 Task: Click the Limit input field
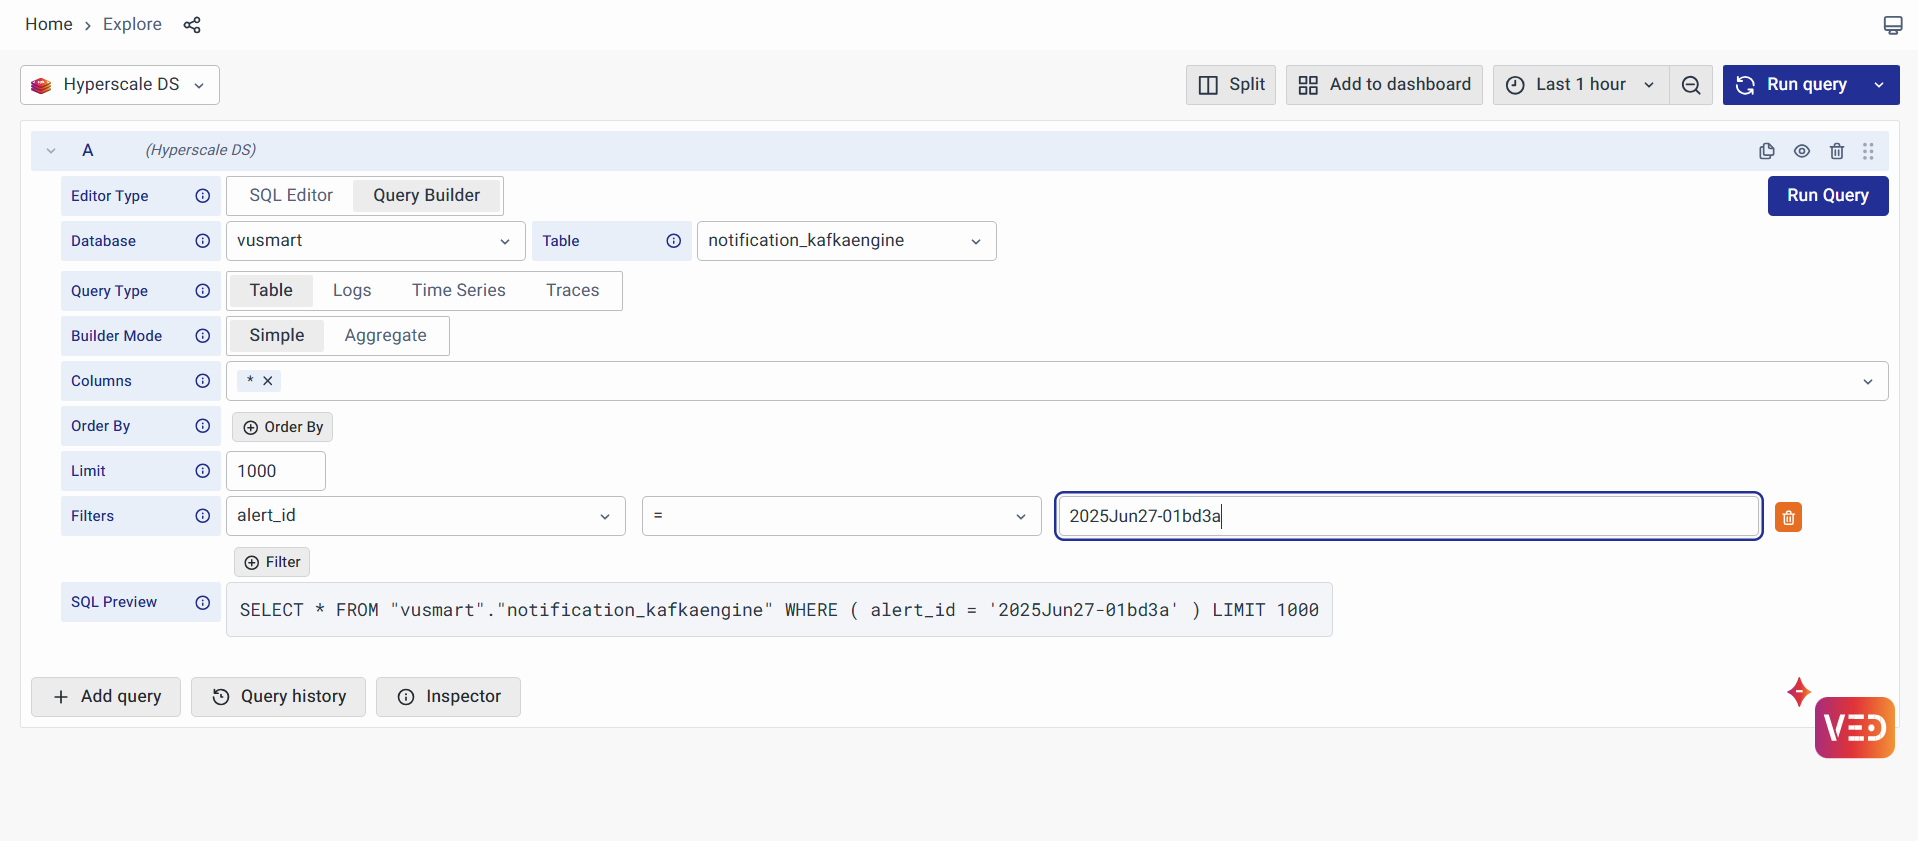(275, 471)
